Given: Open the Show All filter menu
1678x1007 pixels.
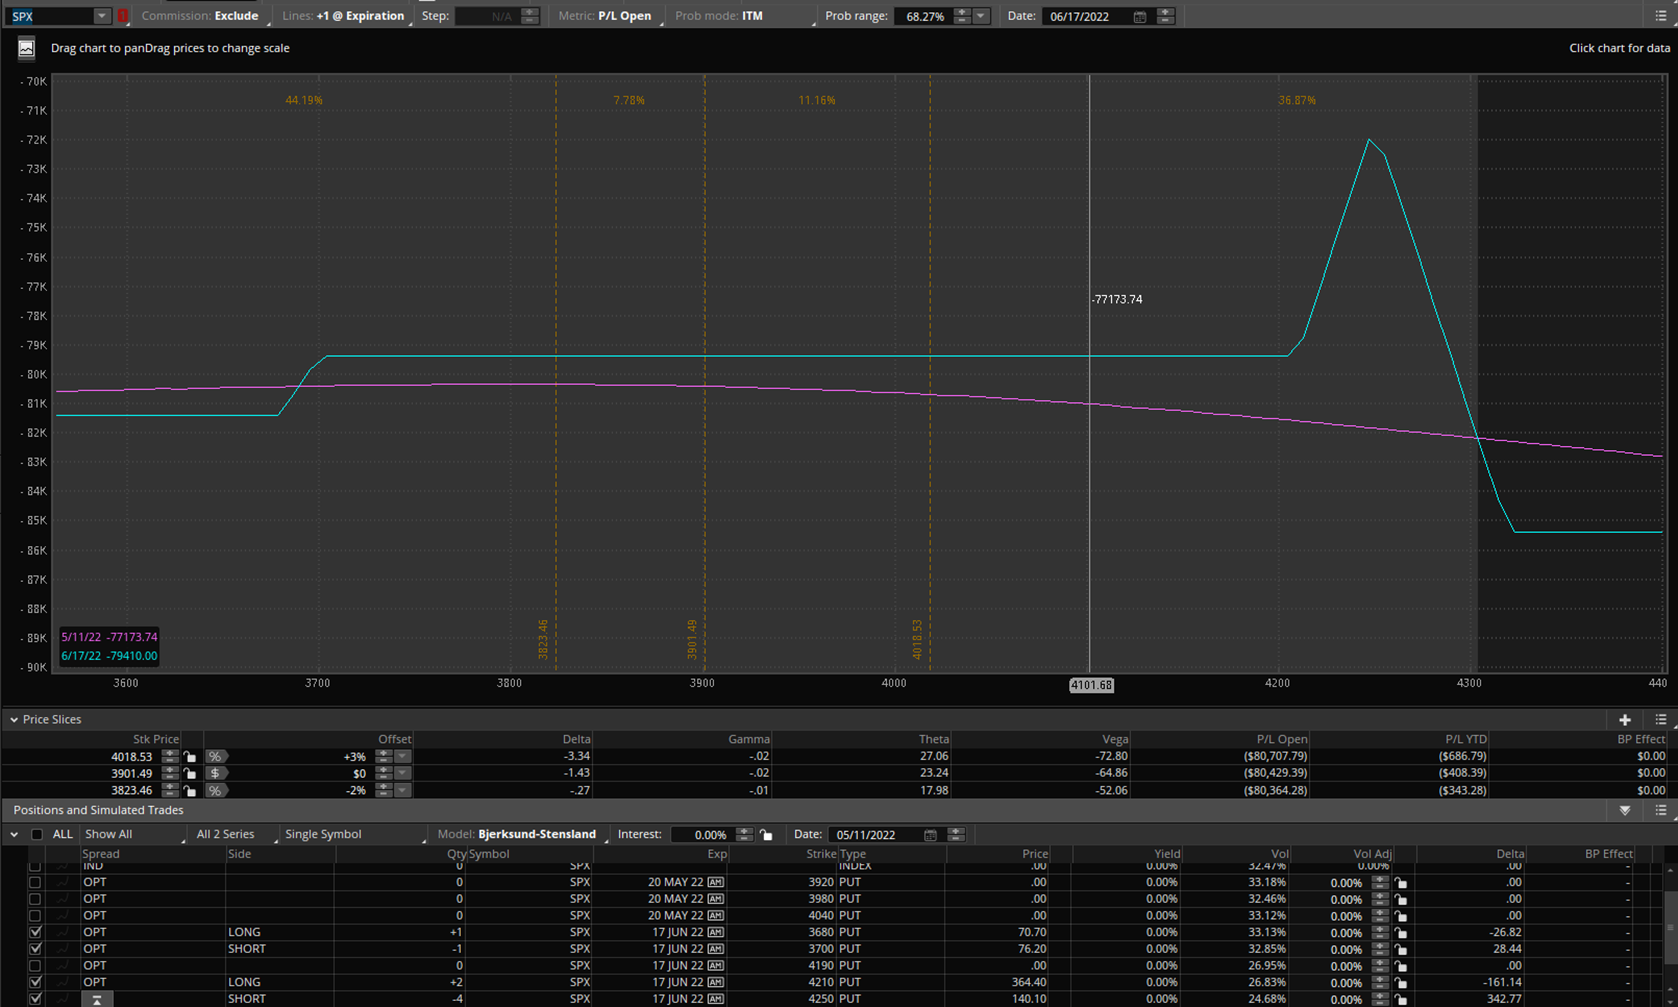Looking at the screenshot, I should (133, 834).
